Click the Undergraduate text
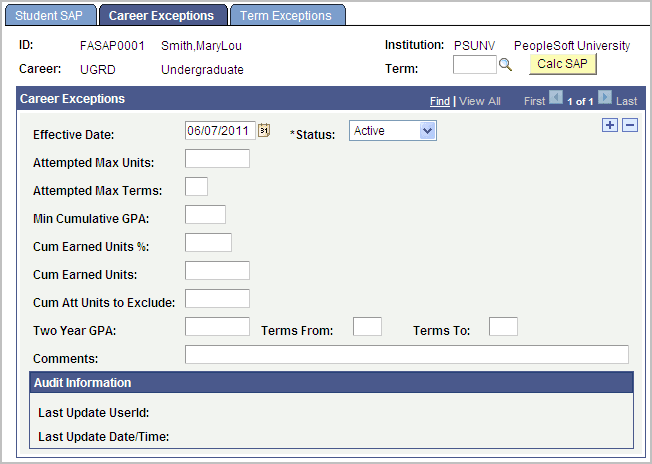Image resolution: width=652 pixels, height=464 pixels. 202,69
